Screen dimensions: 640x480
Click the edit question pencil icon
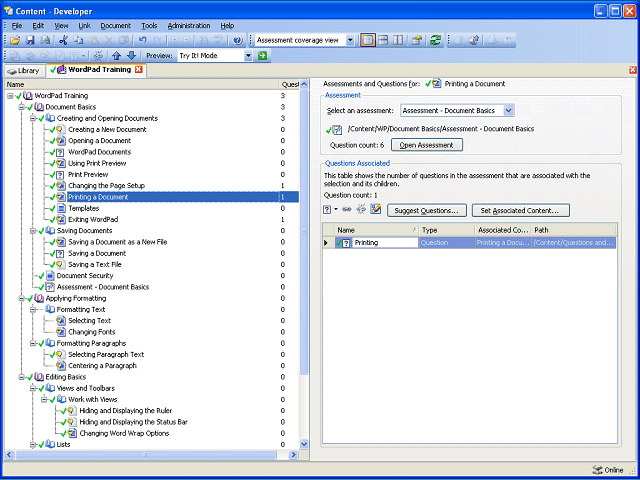coord(376,209)
